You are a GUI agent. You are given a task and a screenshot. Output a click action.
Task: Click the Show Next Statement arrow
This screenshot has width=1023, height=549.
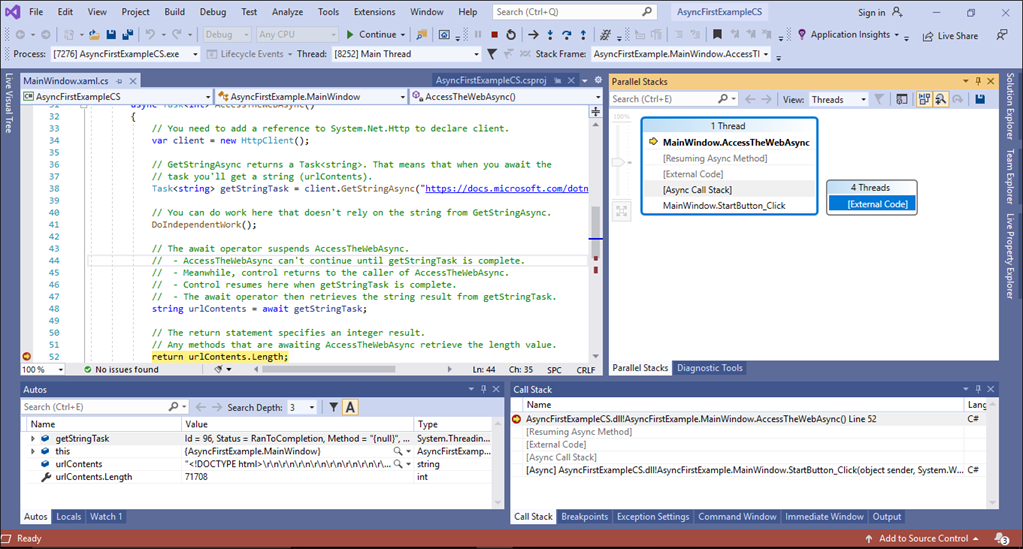pos(533,35)
